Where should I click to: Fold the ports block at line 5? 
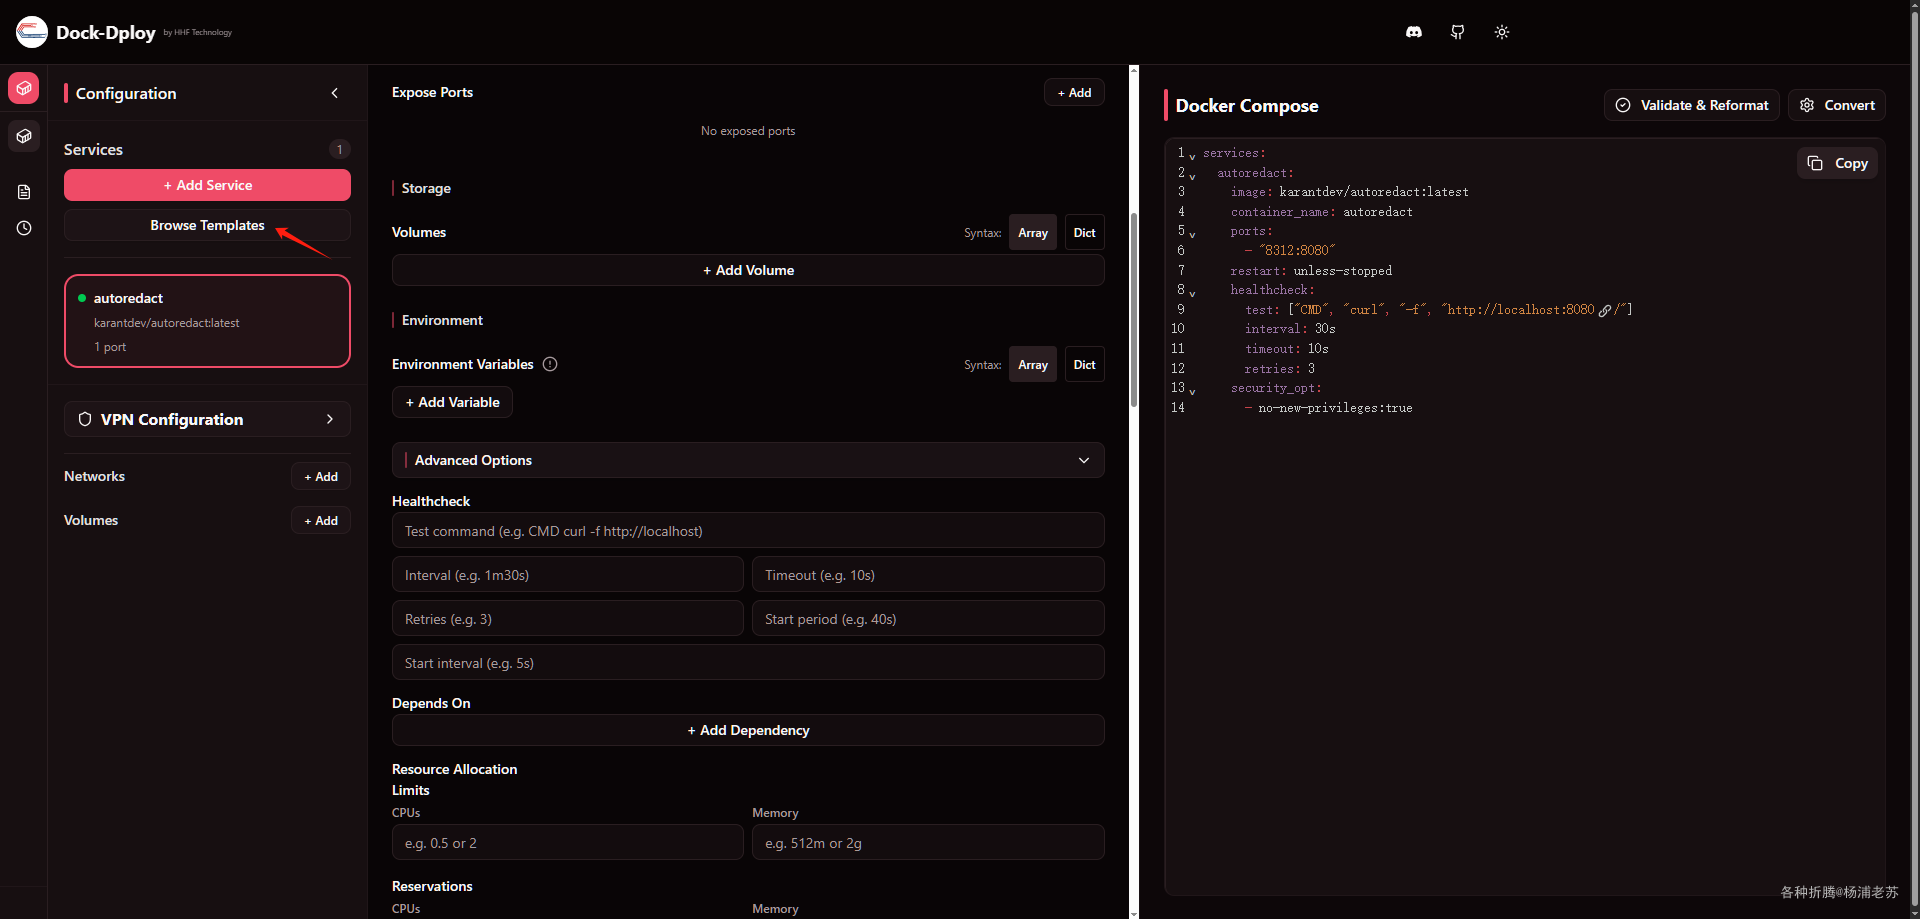tap(1192, 235)
